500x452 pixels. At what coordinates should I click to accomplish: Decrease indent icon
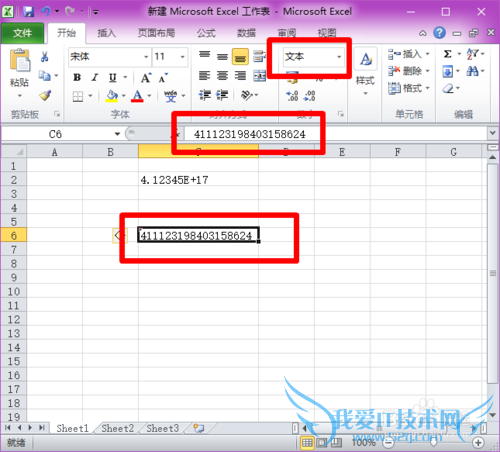point(205,95)
